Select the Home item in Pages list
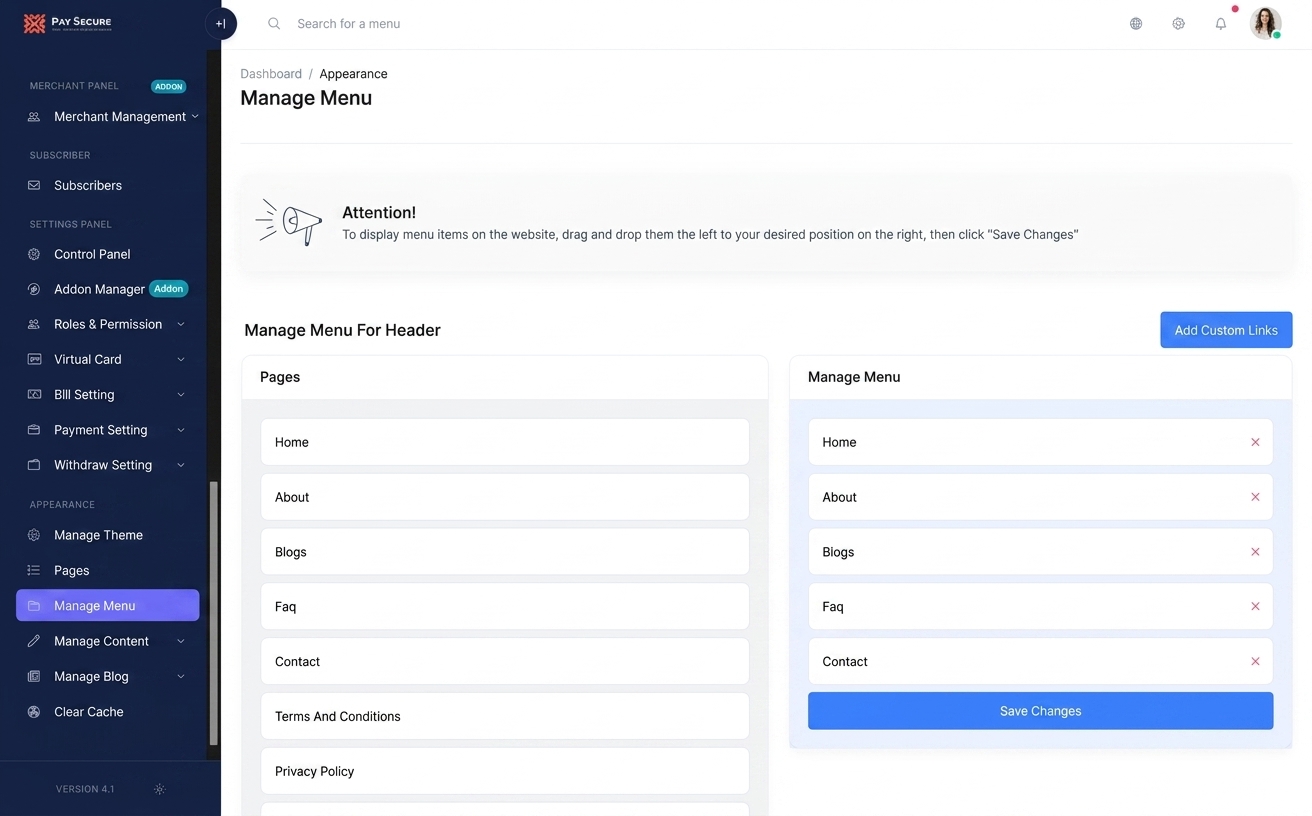 point(505,442)
